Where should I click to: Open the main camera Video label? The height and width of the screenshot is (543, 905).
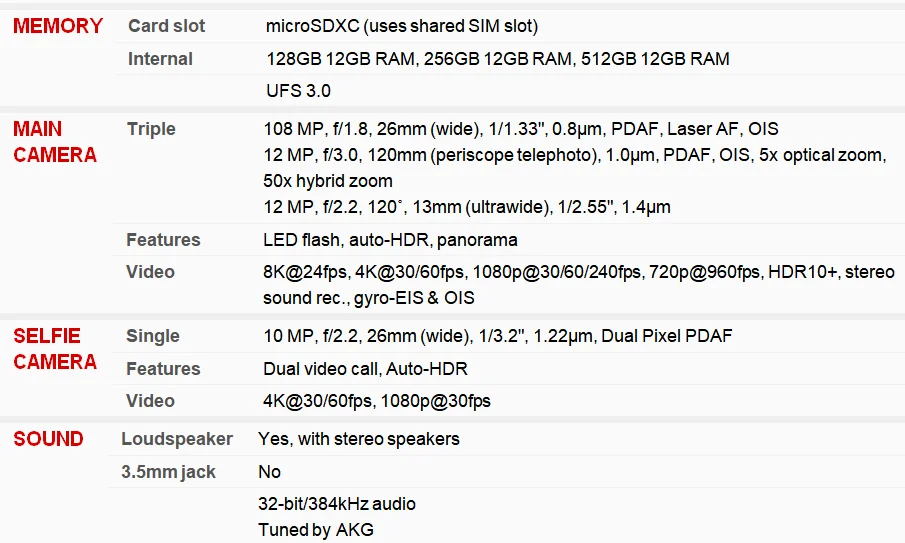150,272
